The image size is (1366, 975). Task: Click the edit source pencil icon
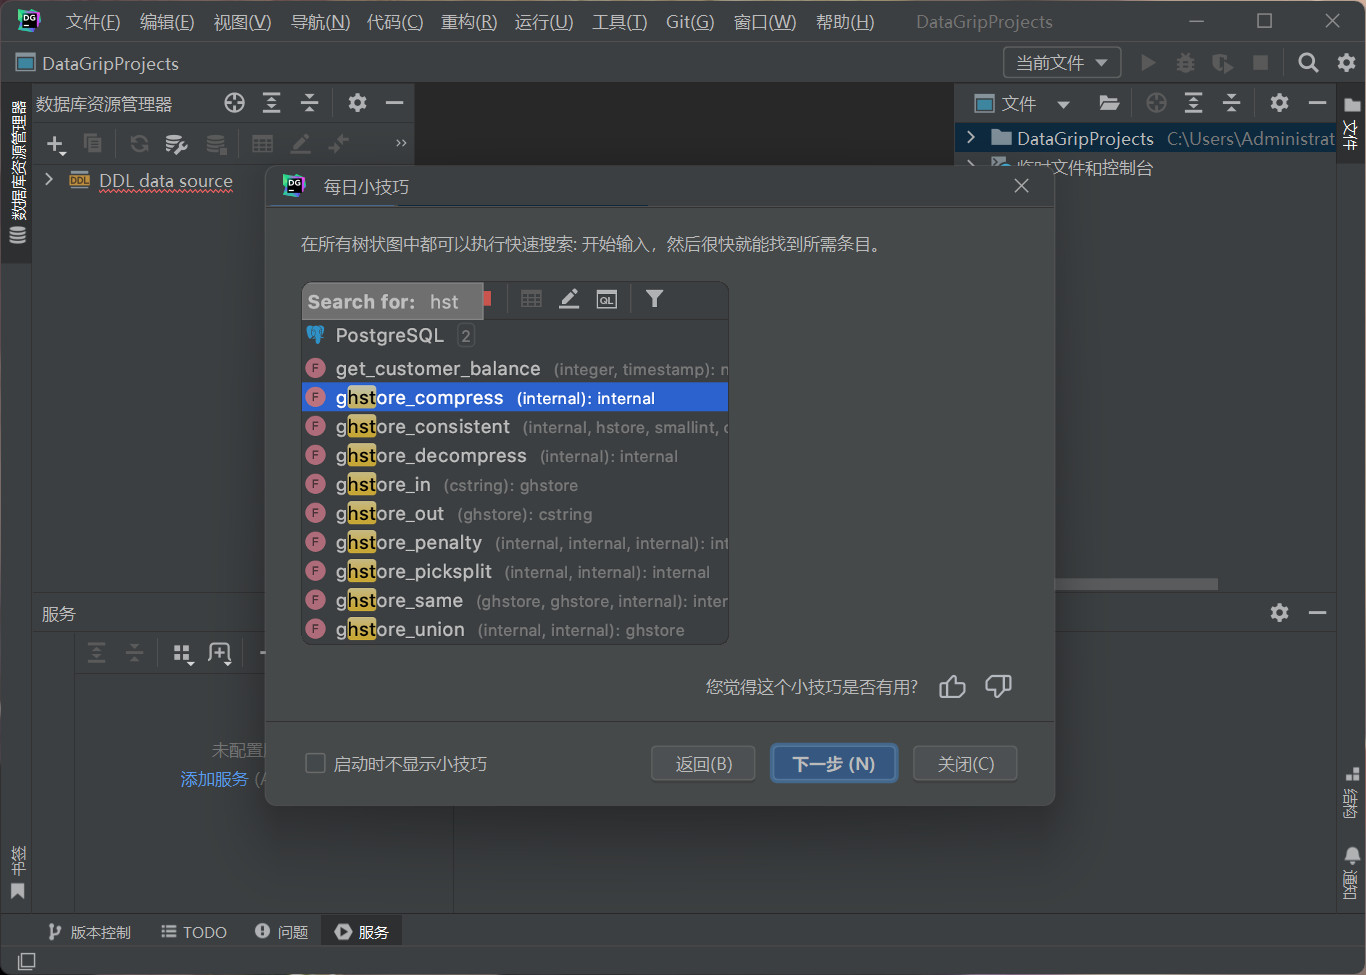[300, 144]
